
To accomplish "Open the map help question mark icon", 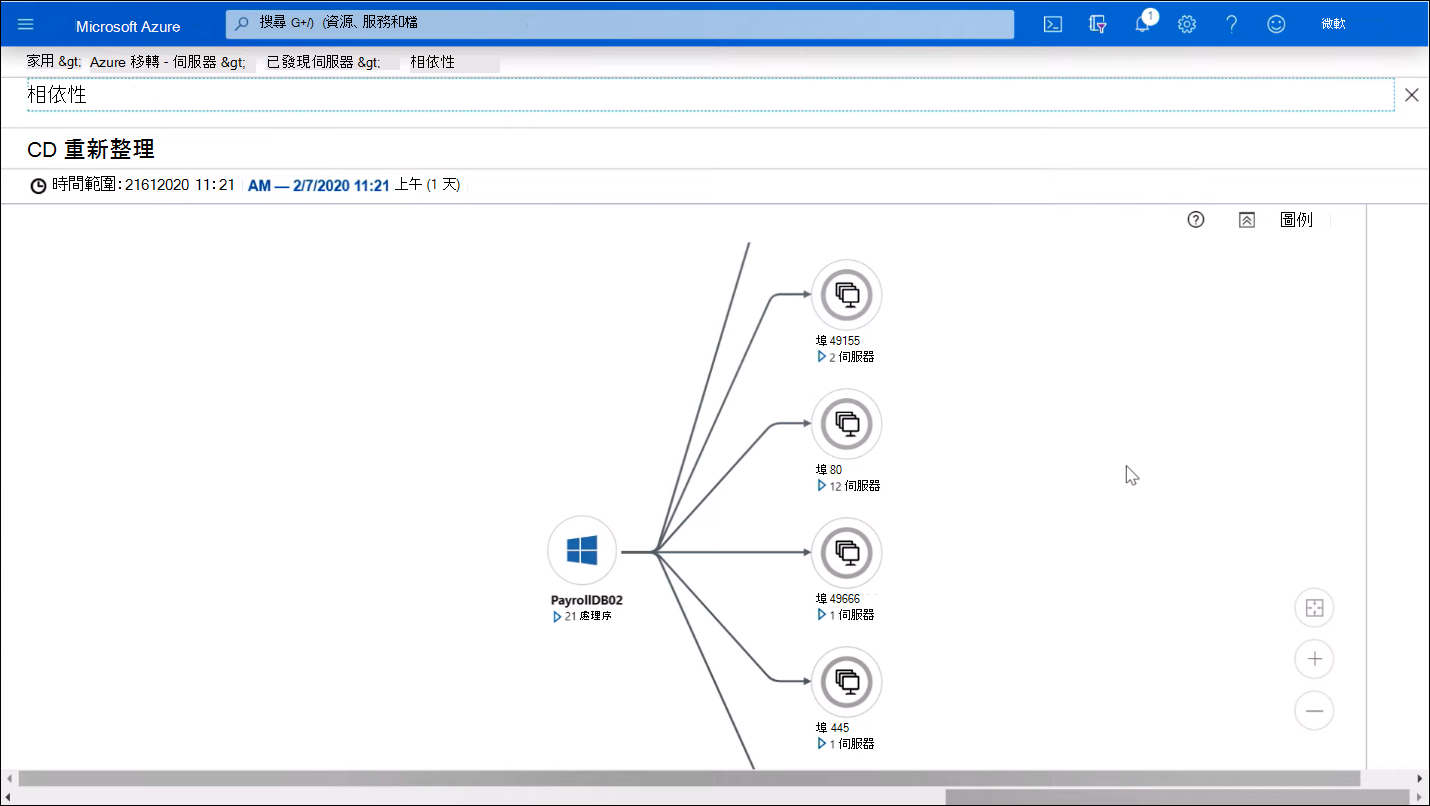I will point(1196,220).
